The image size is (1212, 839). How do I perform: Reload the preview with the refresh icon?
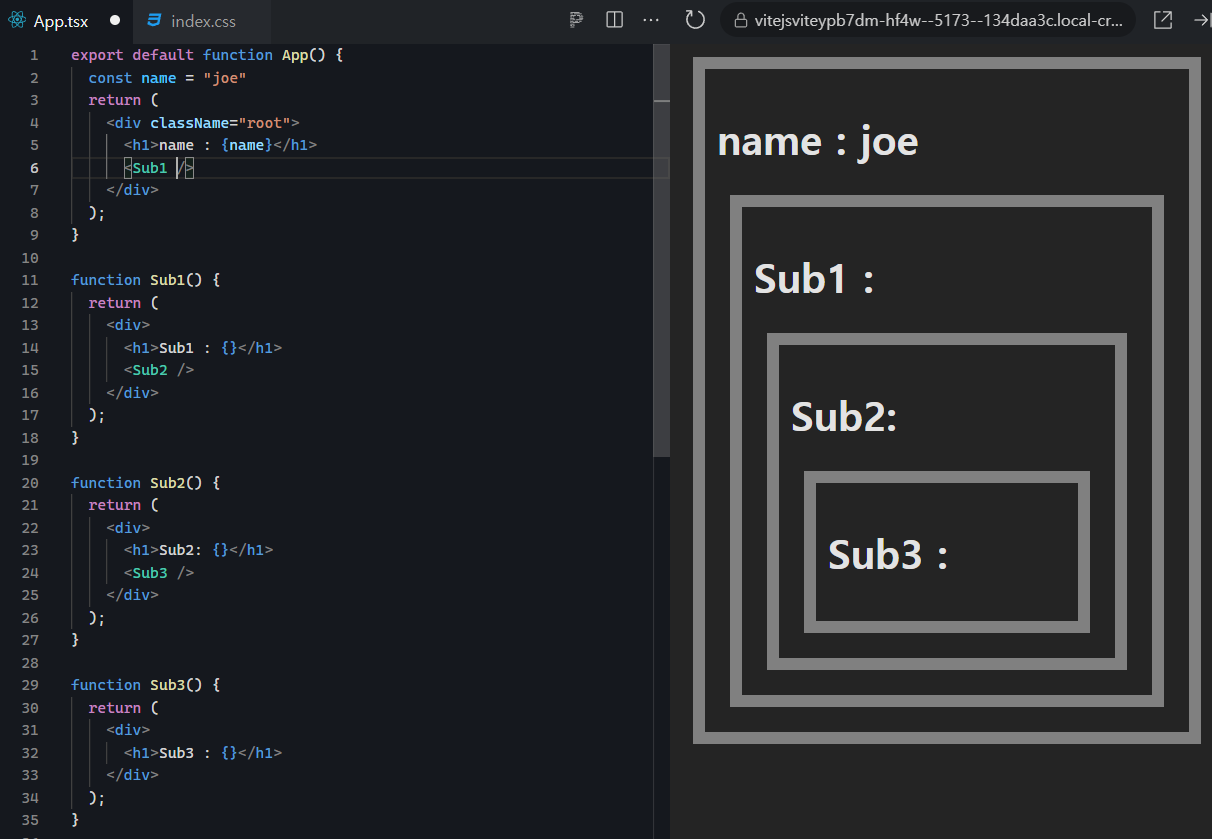[x=695, y=20]
